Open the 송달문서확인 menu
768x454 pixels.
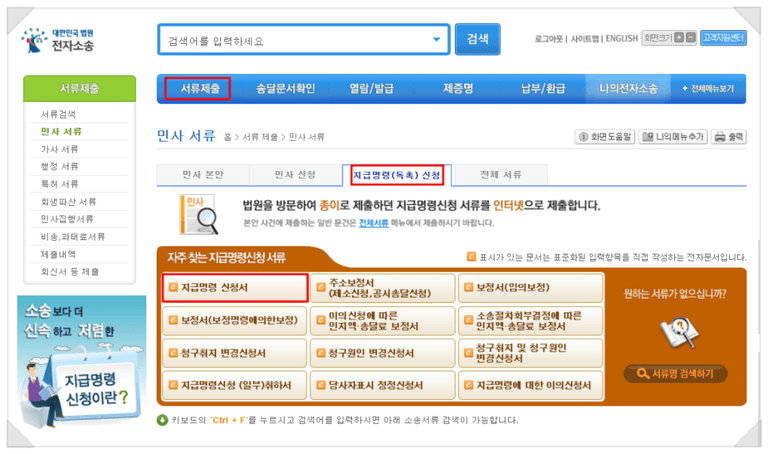click(x=285, y=89)
